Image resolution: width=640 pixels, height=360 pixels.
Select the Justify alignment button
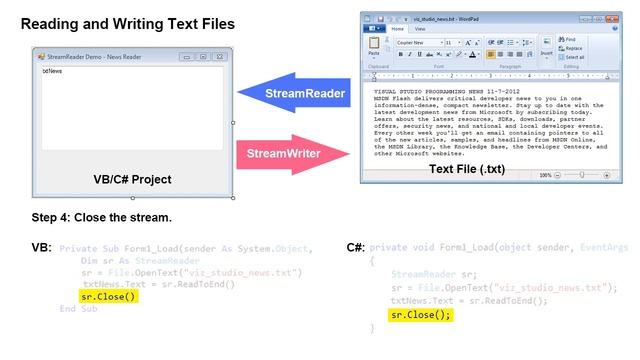tap(520, 54)
